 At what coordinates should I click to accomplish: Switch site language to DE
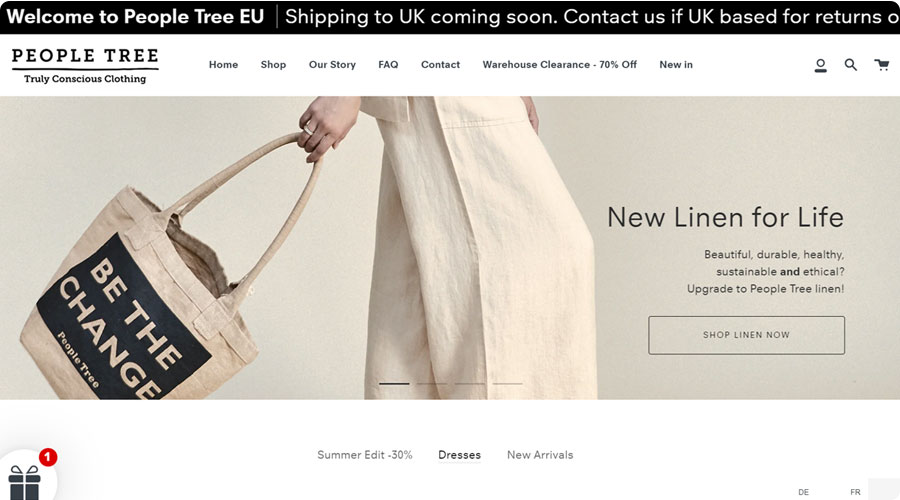(804, 492)
